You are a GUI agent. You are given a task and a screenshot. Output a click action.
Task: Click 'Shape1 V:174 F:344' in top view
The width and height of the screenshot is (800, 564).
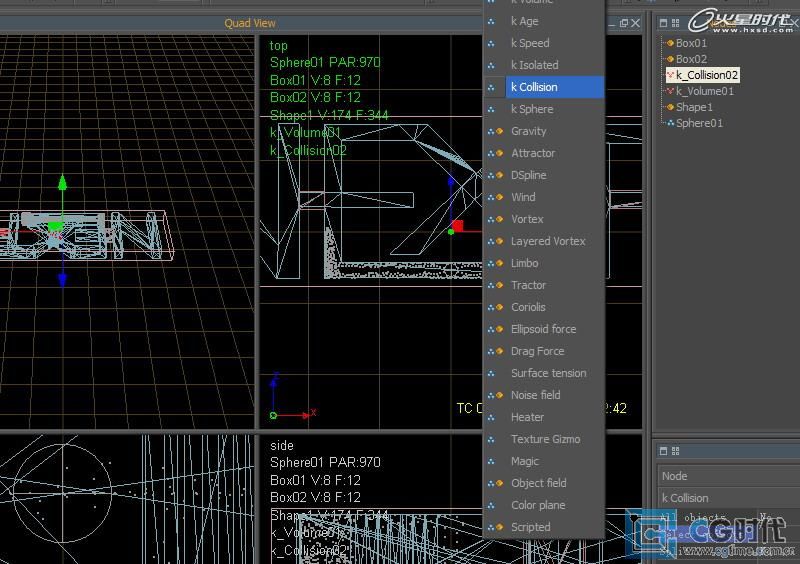[329, 115]
